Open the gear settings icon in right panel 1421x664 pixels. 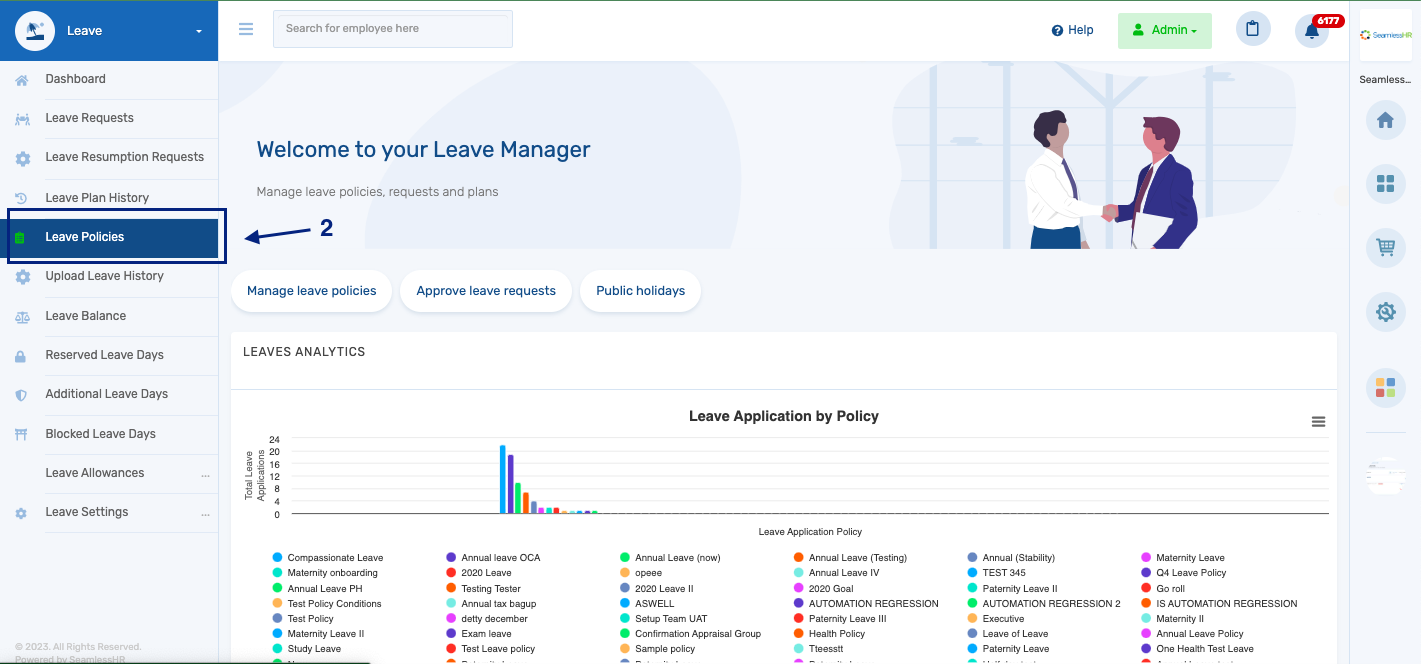click(1385, 312)
